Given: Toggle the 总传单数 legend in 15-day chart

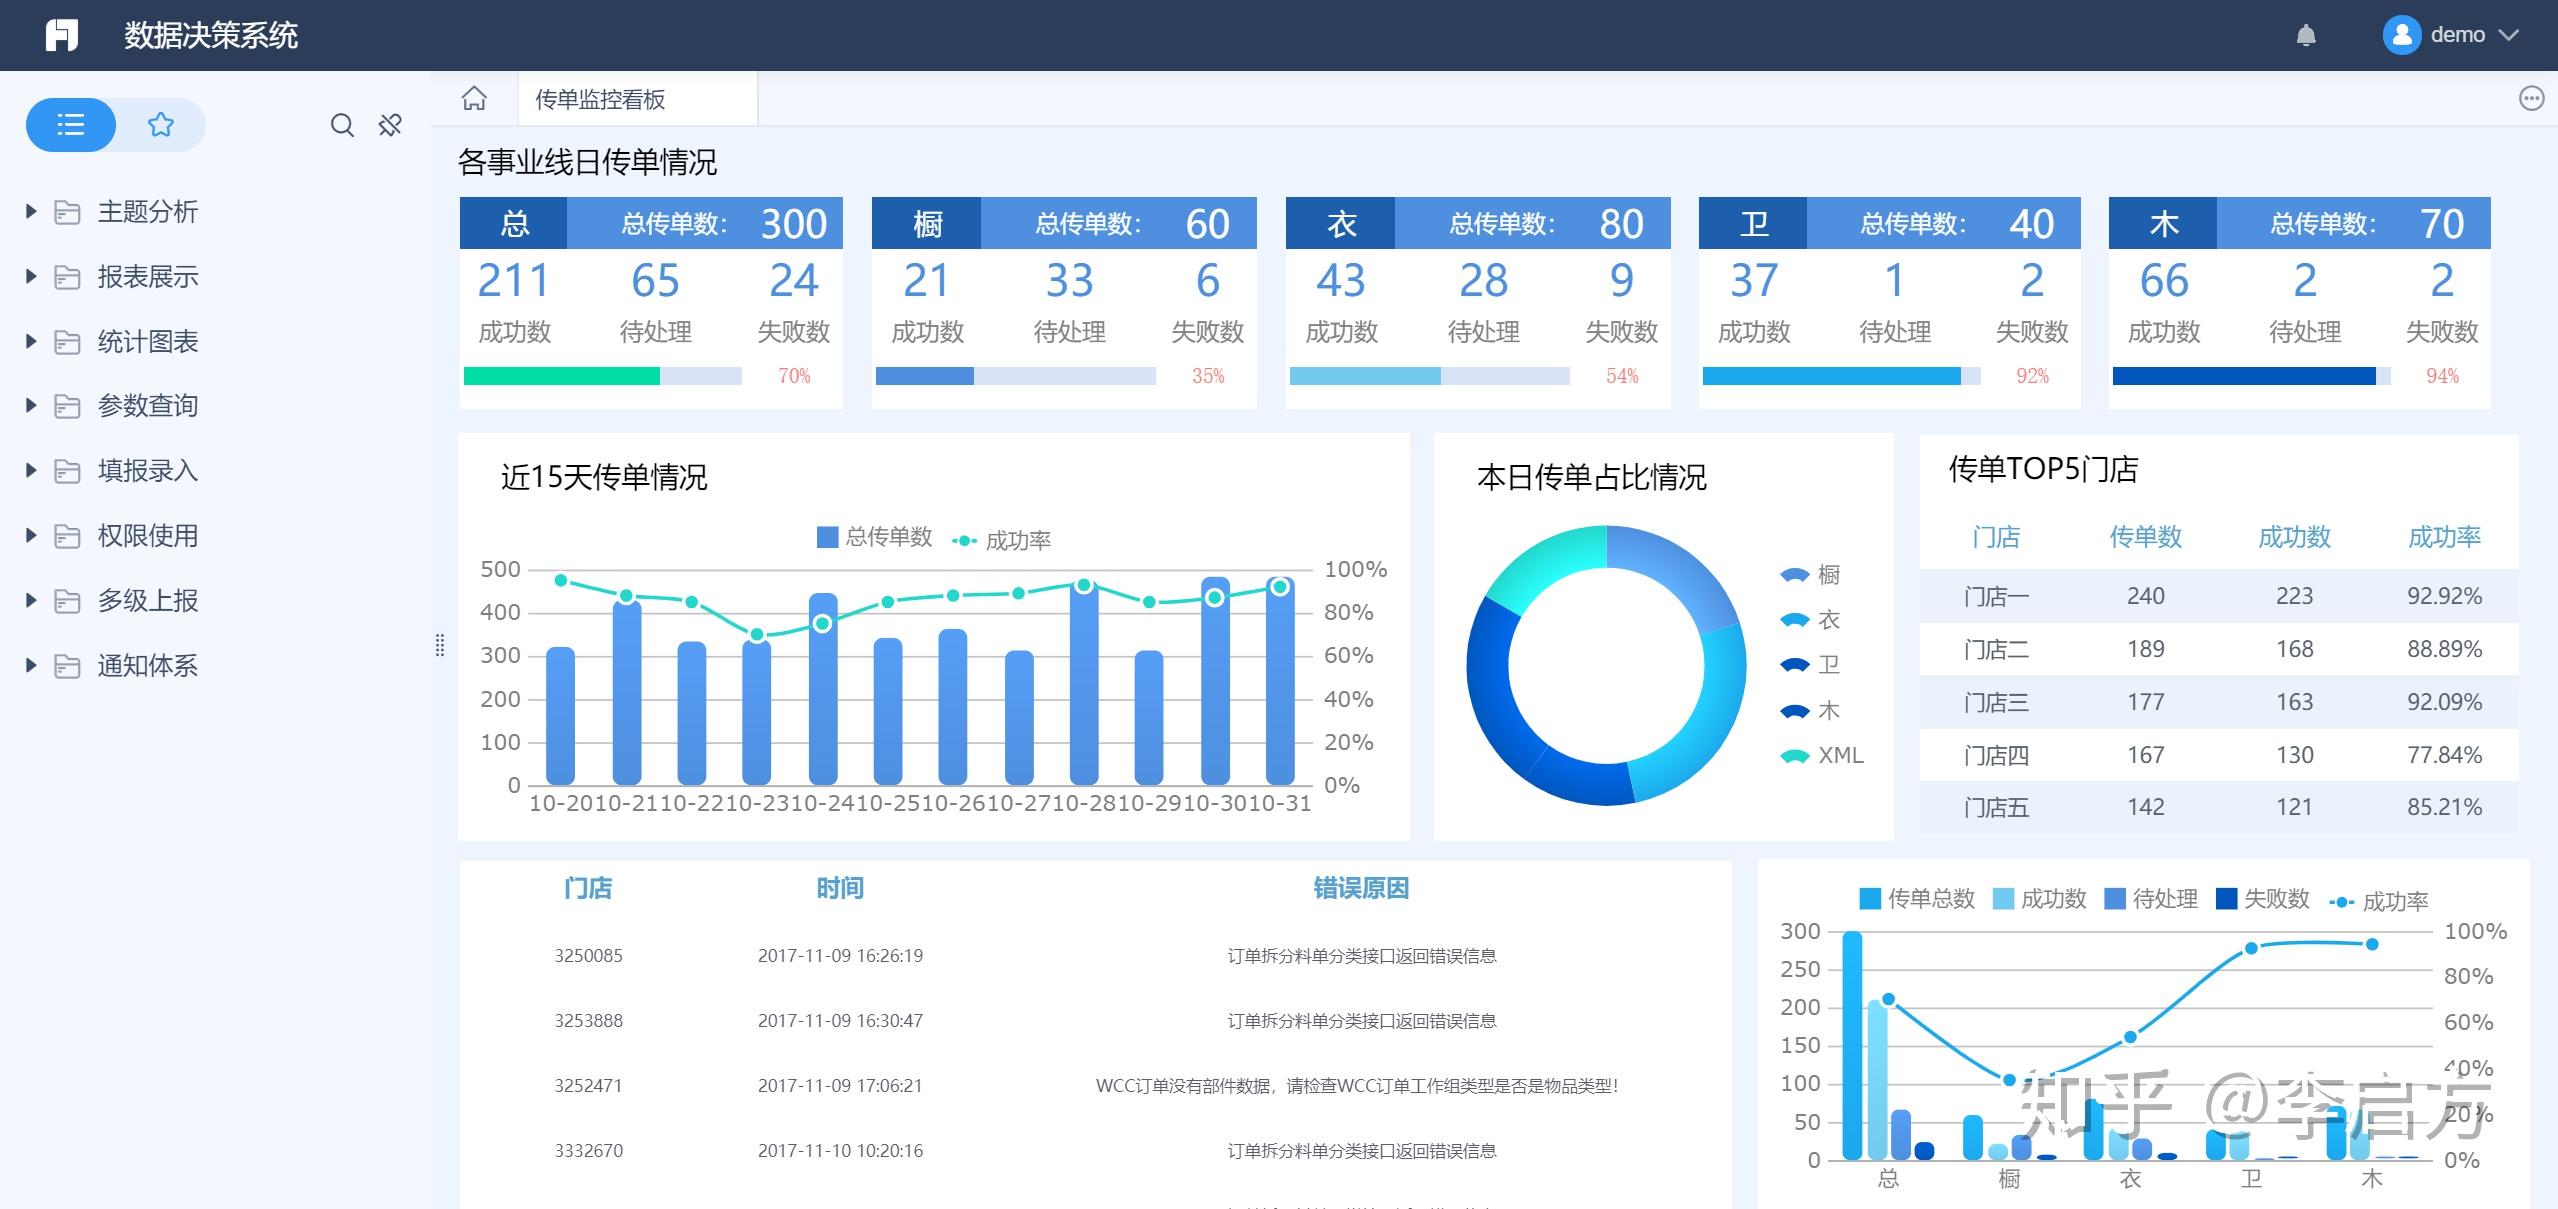Looking at the screenshot, I should (x=875, y=537).
